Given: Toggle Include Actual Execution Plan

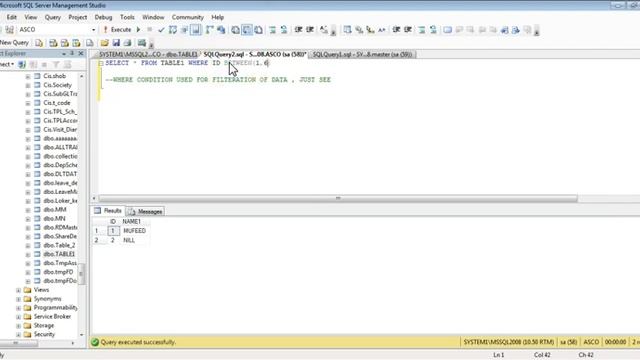Looking at the screenshot, I should [x=210, y=29].
